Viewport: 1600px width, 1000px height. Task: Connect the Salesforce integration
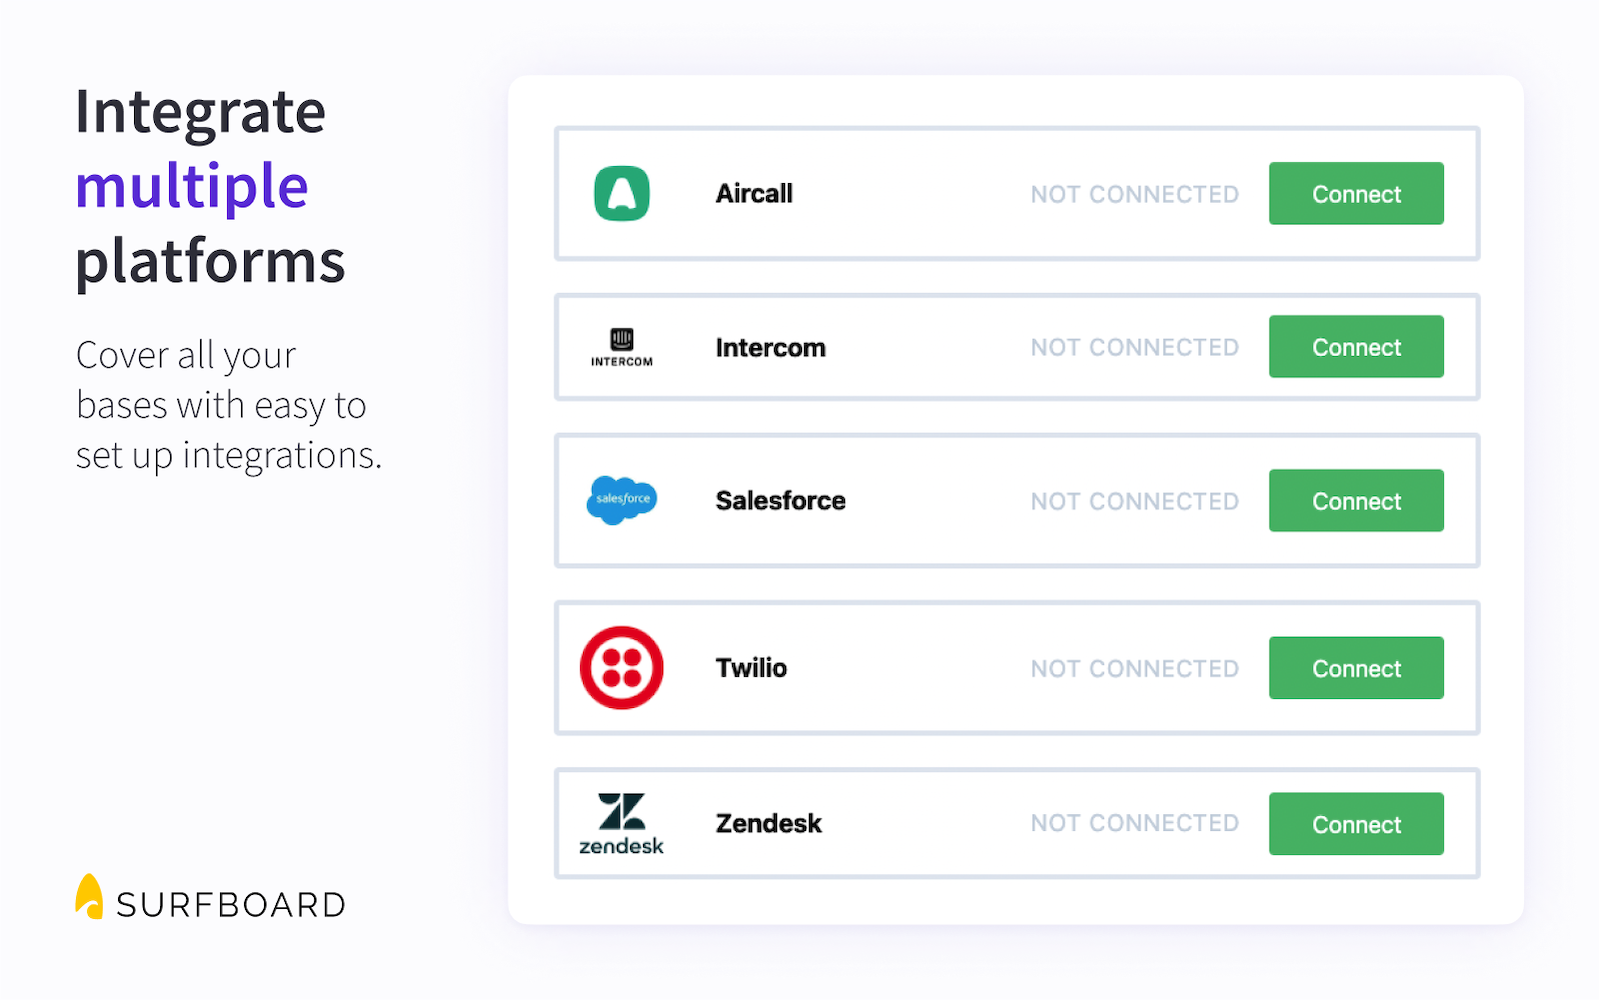[x=1356, y=500]
